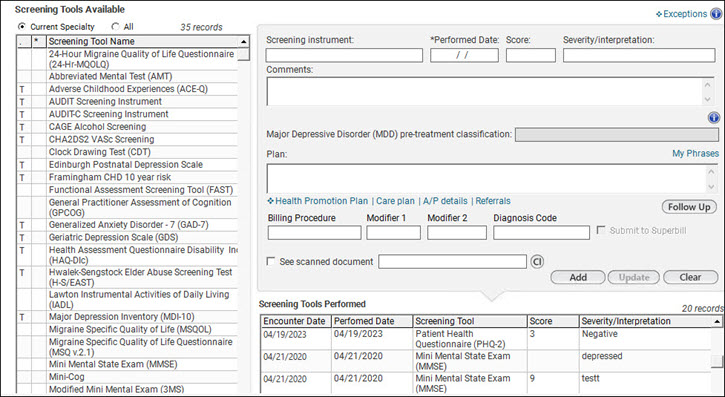
Task: Open the Care plan link
Action: (x=395, y=201)
